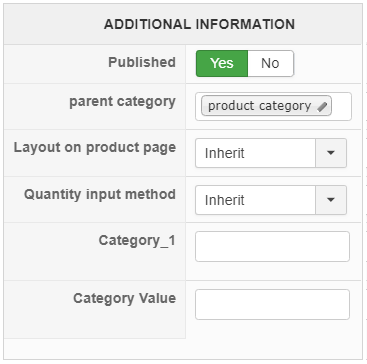Click the No text on white button
This screenshot has height=364, width=367.
pyautogui.click(x=270, y=63)
